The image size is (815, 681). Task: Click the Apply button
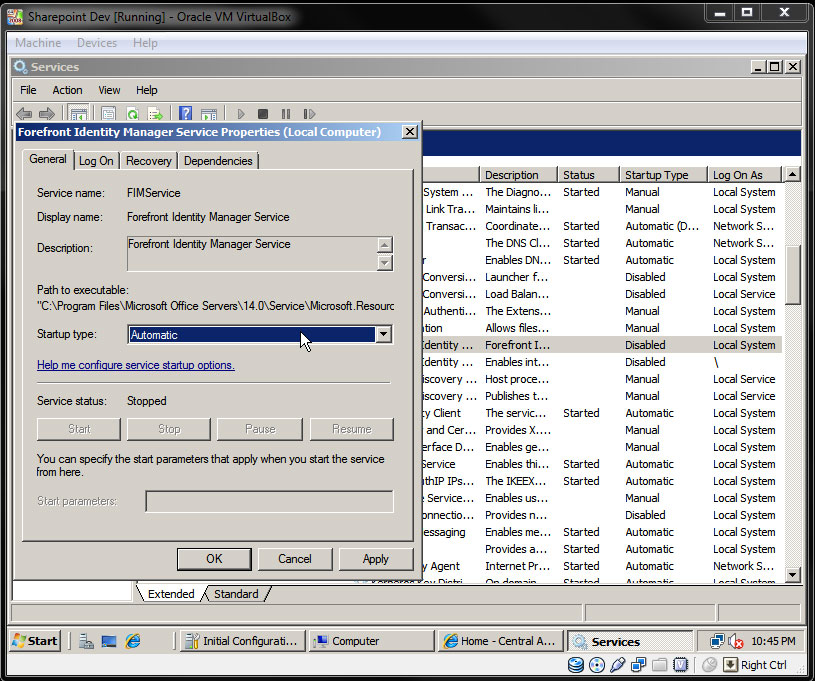(x=376, y=559)
